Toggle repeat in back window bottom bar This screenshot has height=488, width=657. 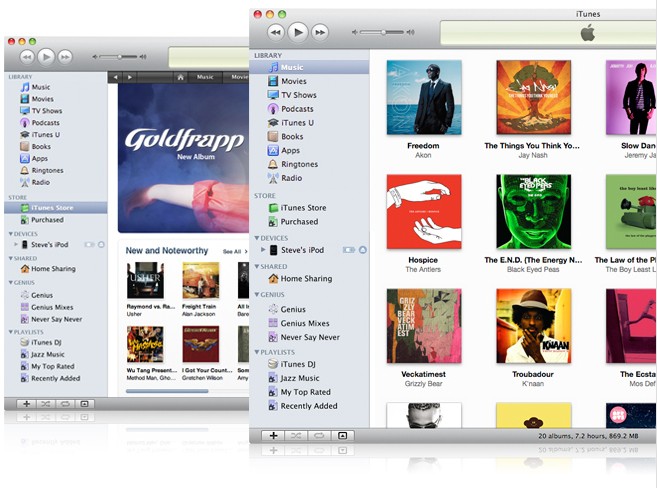click(x=65, y=404)
